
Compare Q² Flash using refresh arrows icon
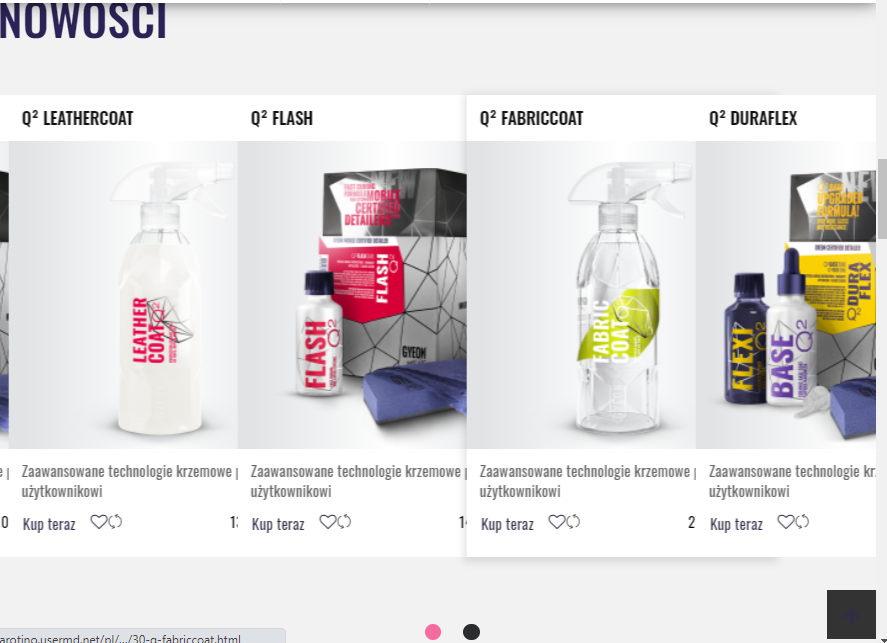coord(345,522)
